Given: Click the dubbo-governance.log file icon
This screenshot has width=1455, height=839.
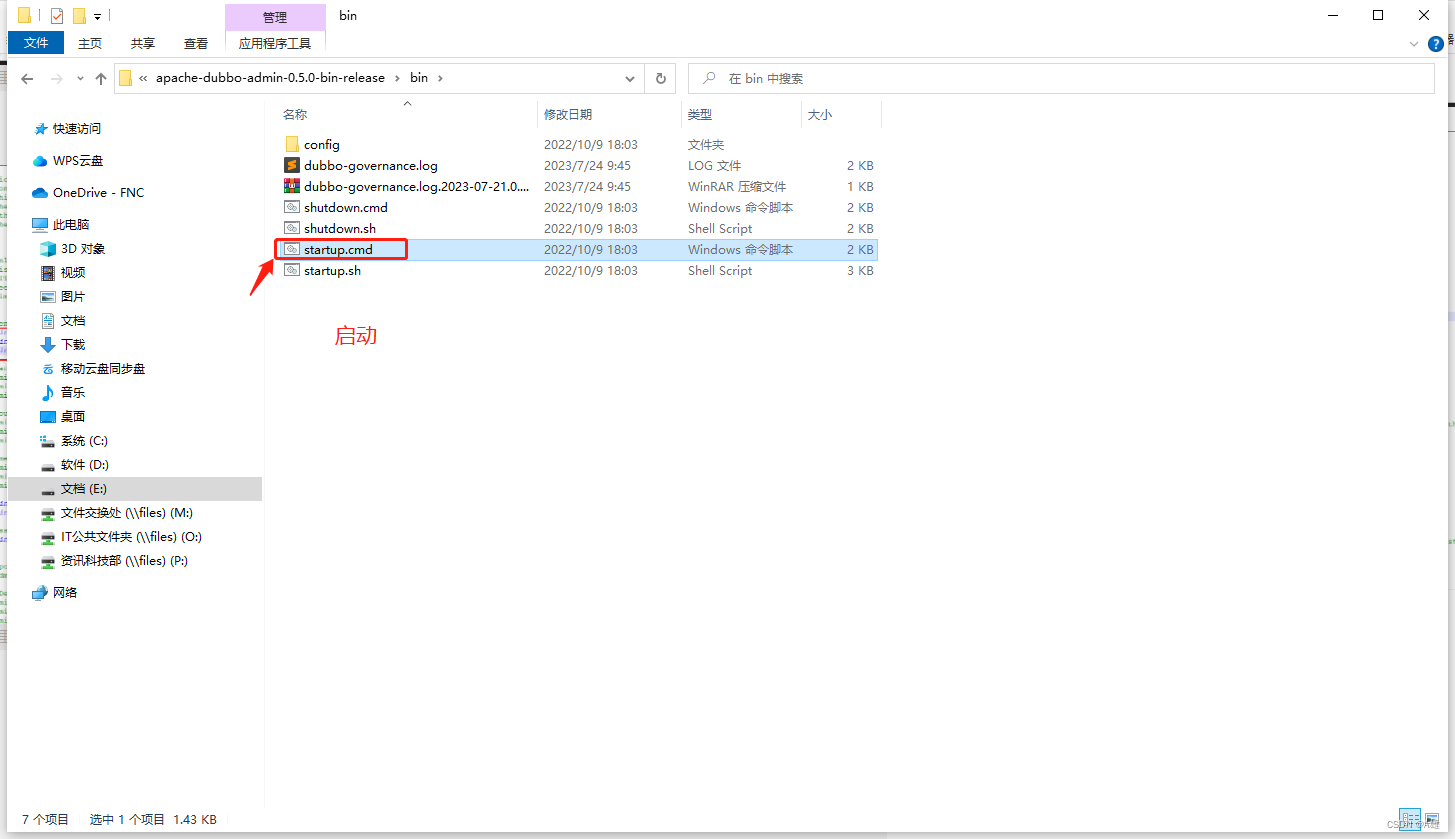Looking at the screenshot, I should point(292,165).
